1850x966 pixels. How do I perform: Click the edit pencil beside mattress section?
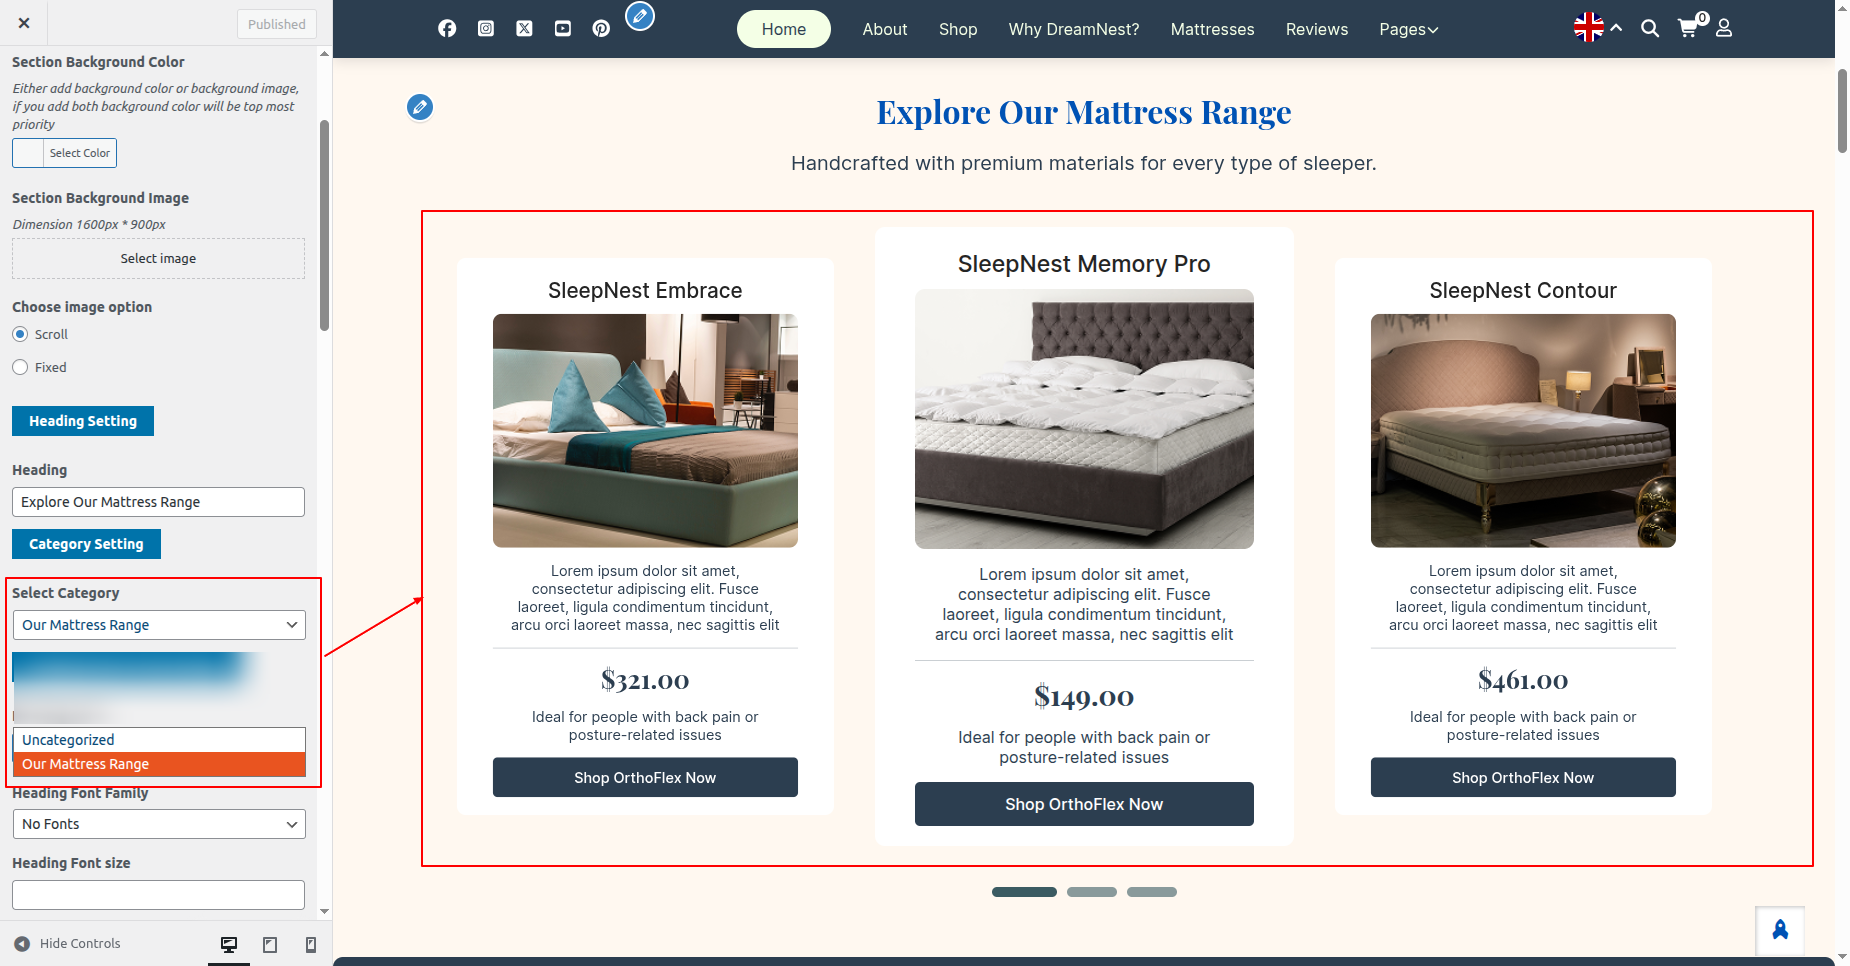coord(420,107)
